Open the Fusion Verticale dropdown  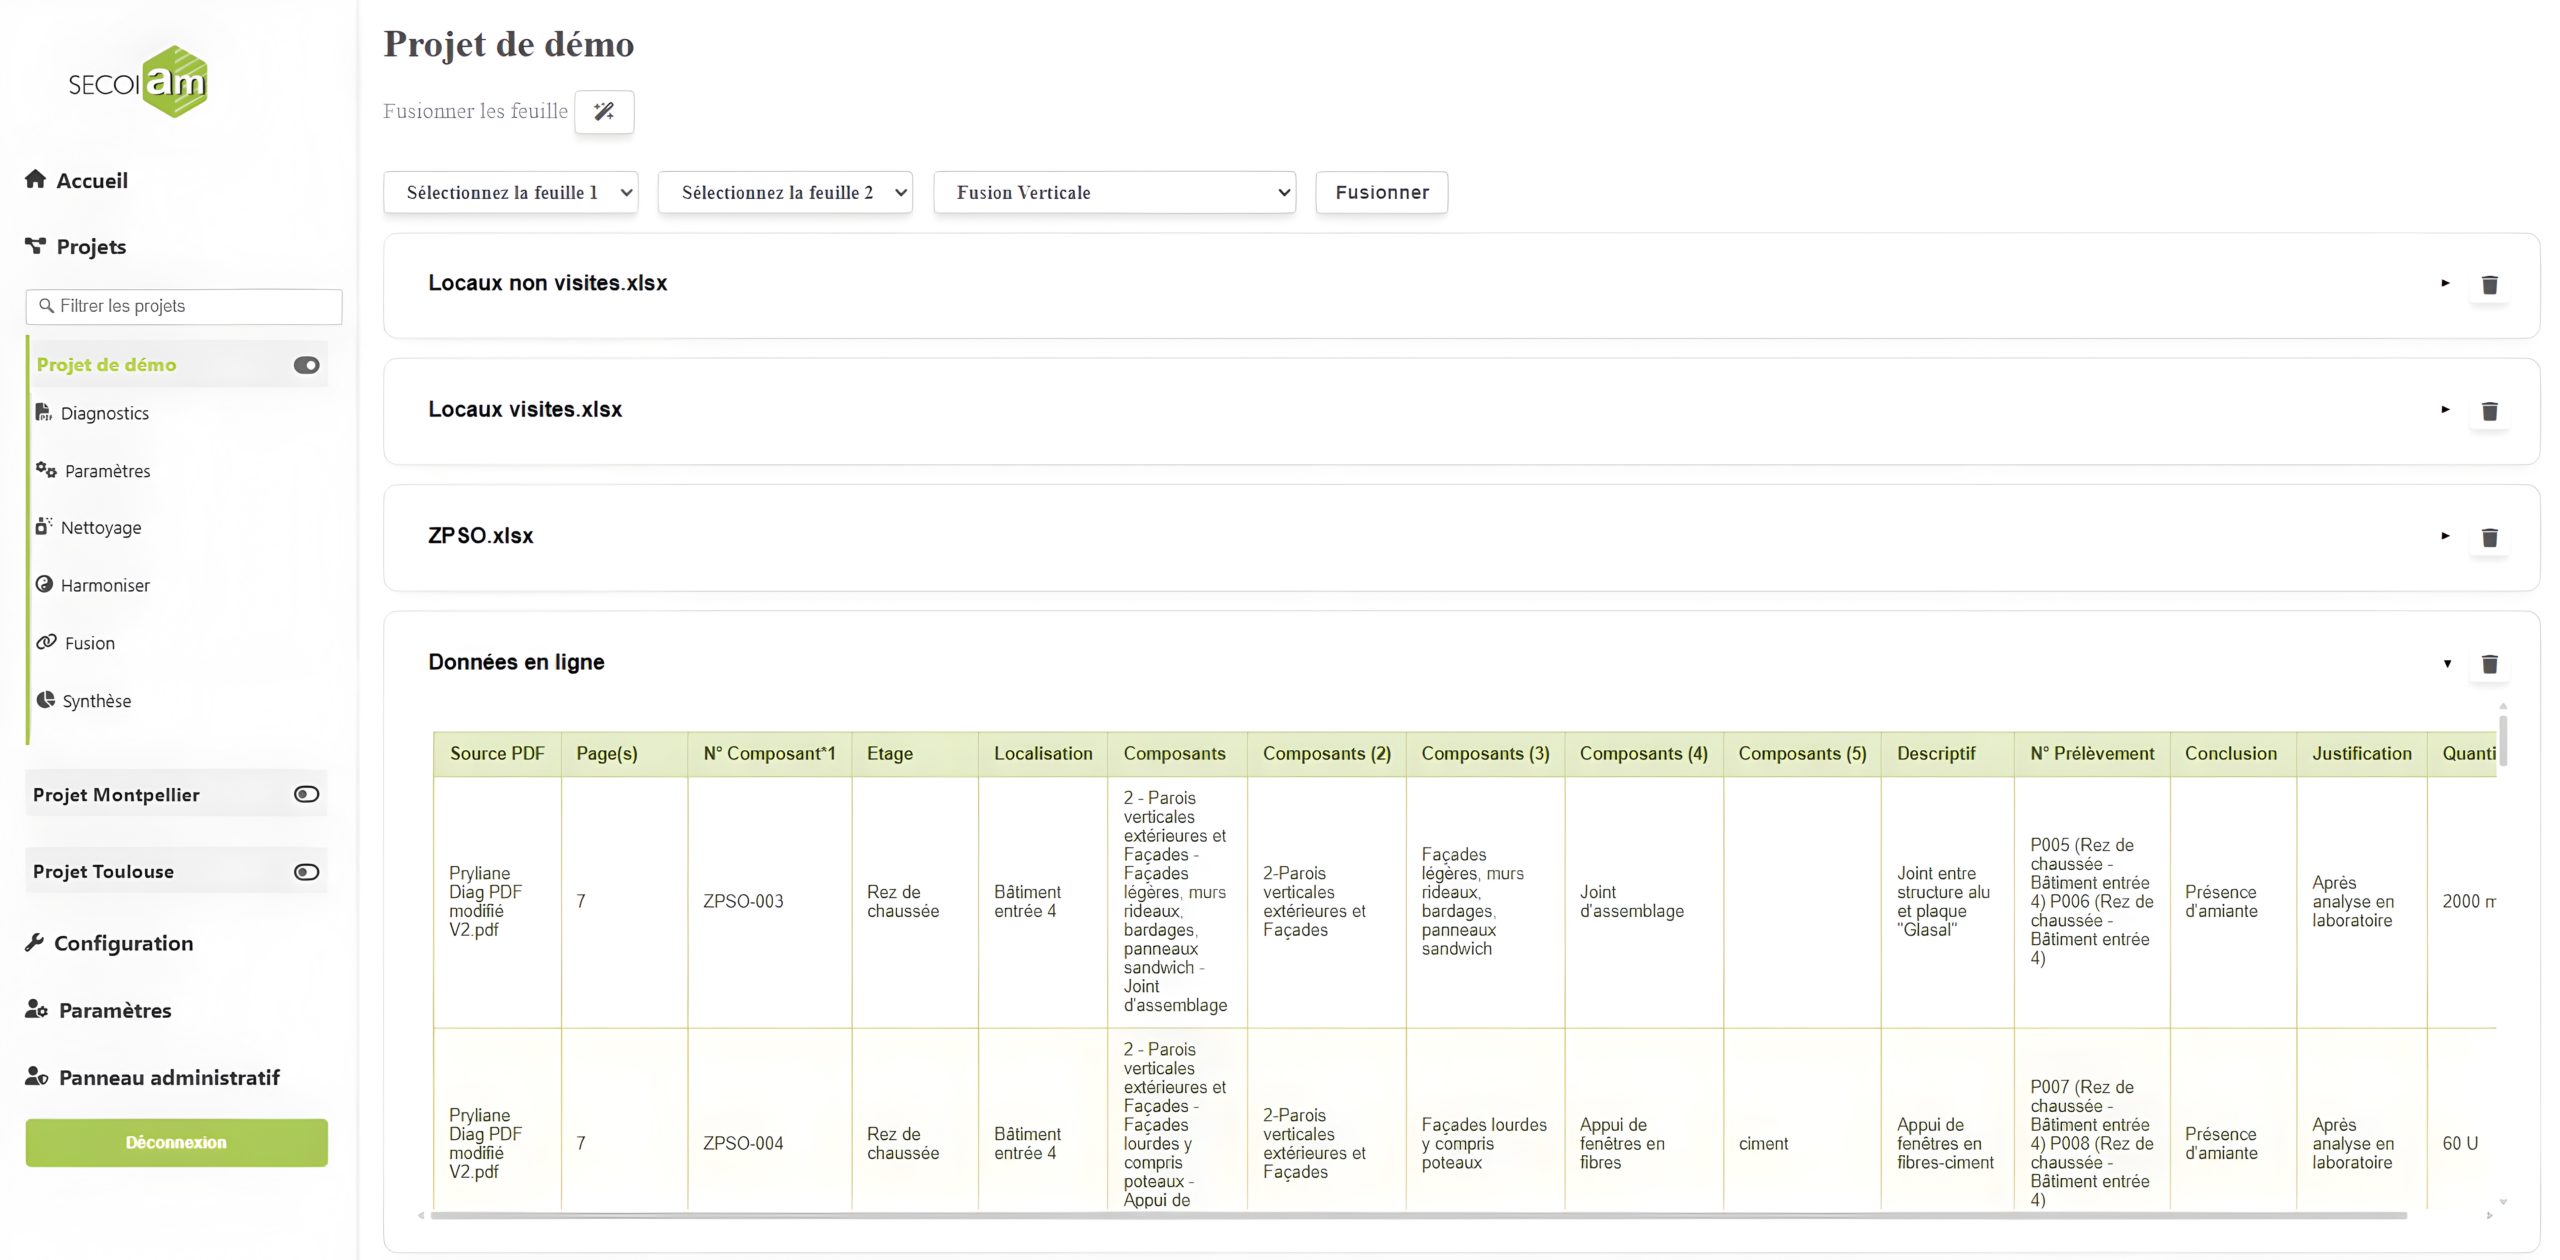pyautogui.click(x=1113, y=192)
